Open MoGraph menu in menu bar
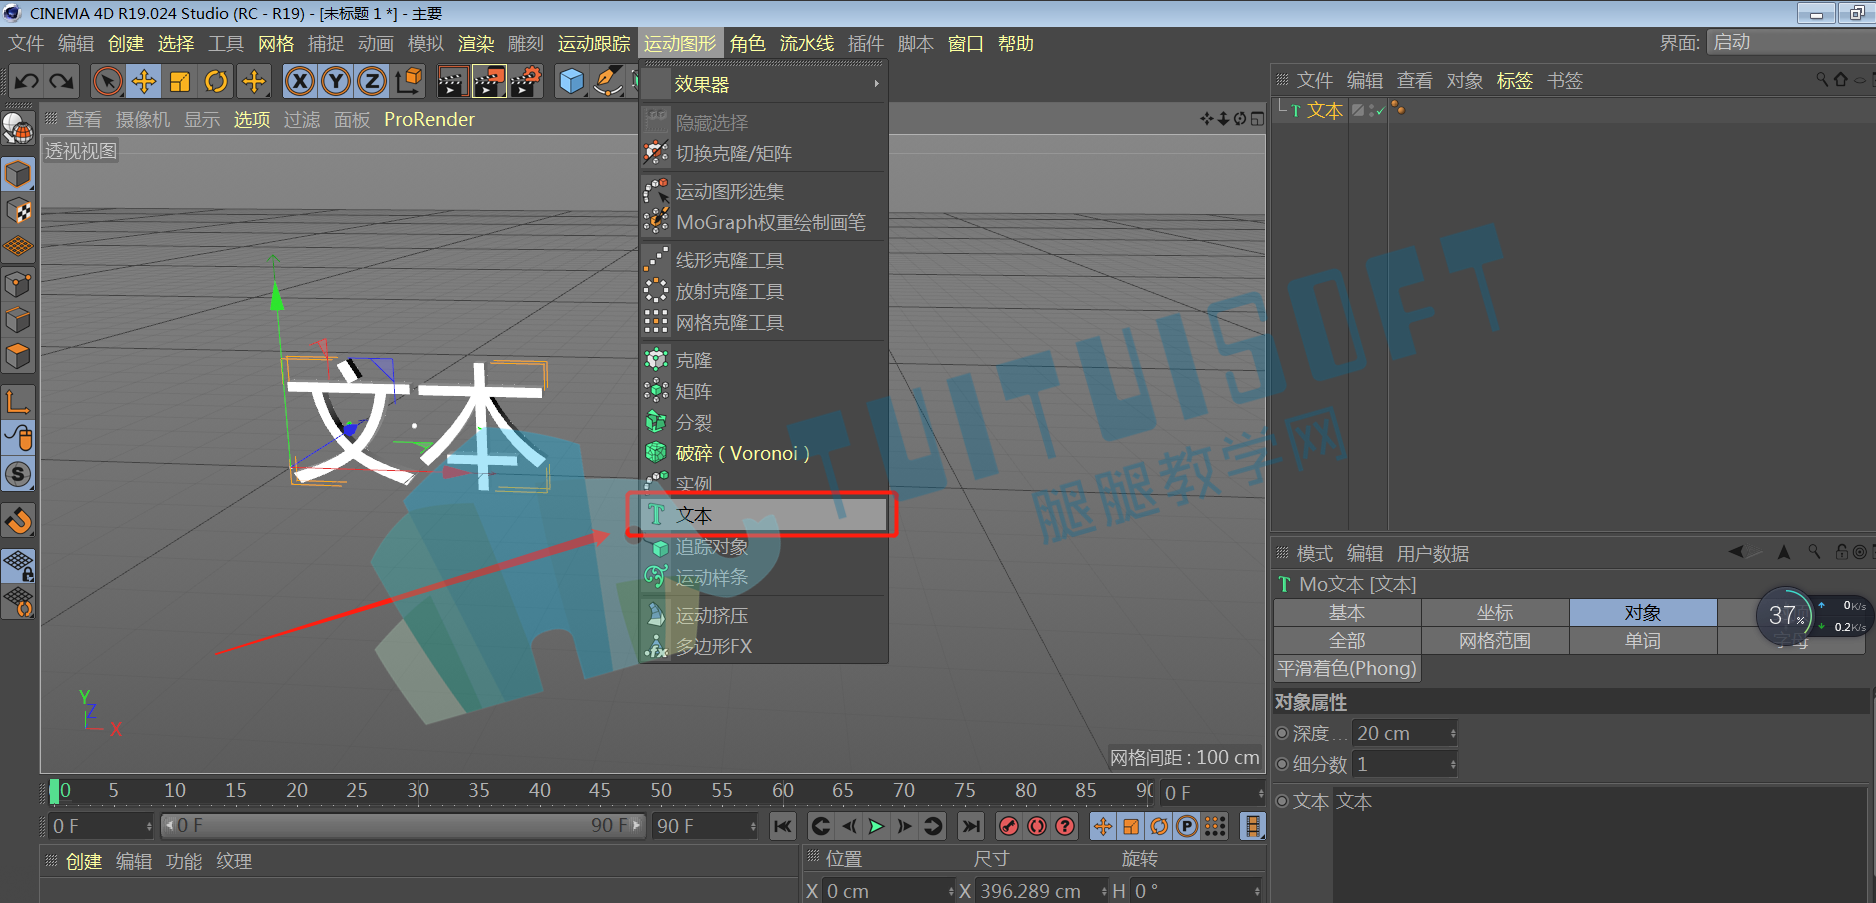Image resolution: width=1876 pixels, height=903 pixels. [x=680, y=44]
